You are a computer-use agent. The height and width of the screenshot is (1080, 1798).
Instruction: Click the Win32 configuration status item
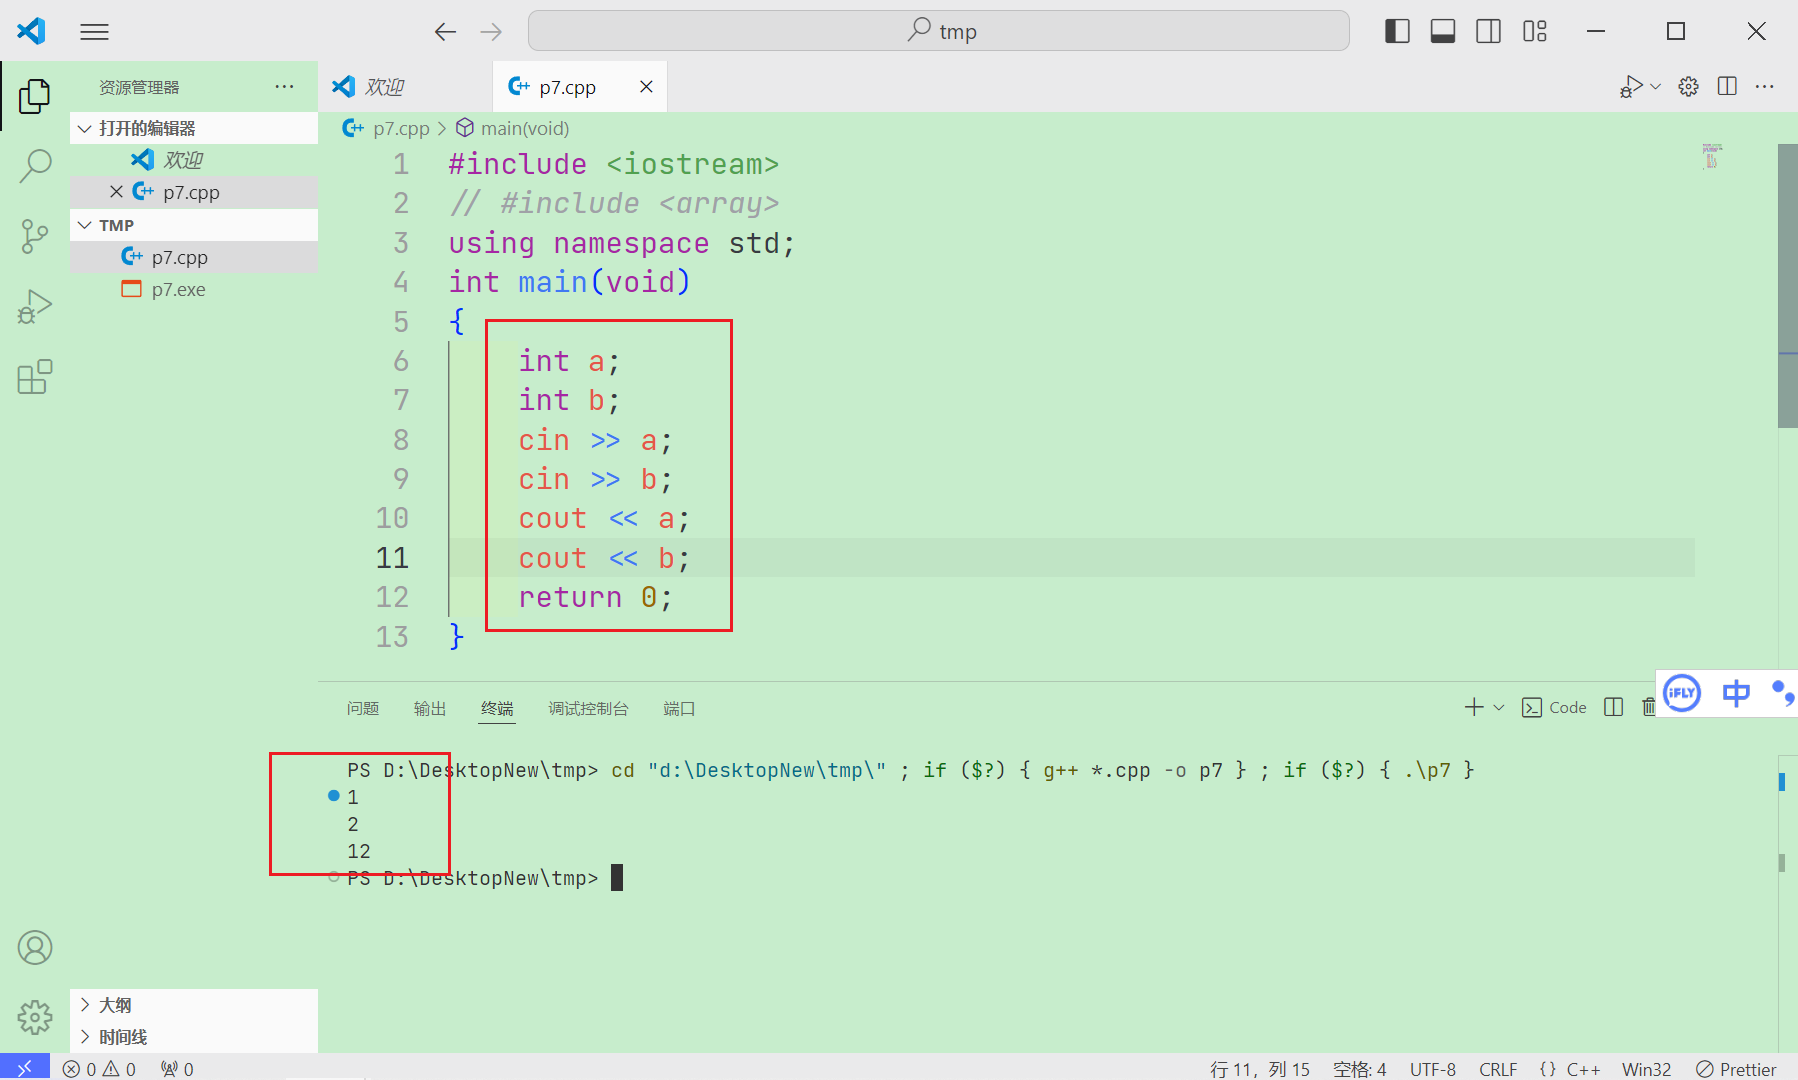[1646, 1069]
